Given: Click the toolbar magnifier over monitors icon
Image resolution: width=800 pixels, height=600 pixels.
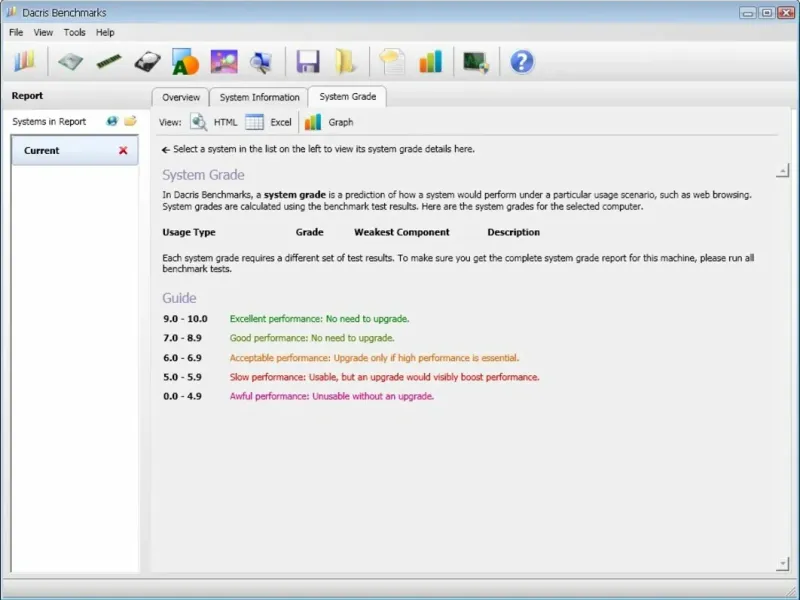Looking at the screenshot, I should (261, 62).
